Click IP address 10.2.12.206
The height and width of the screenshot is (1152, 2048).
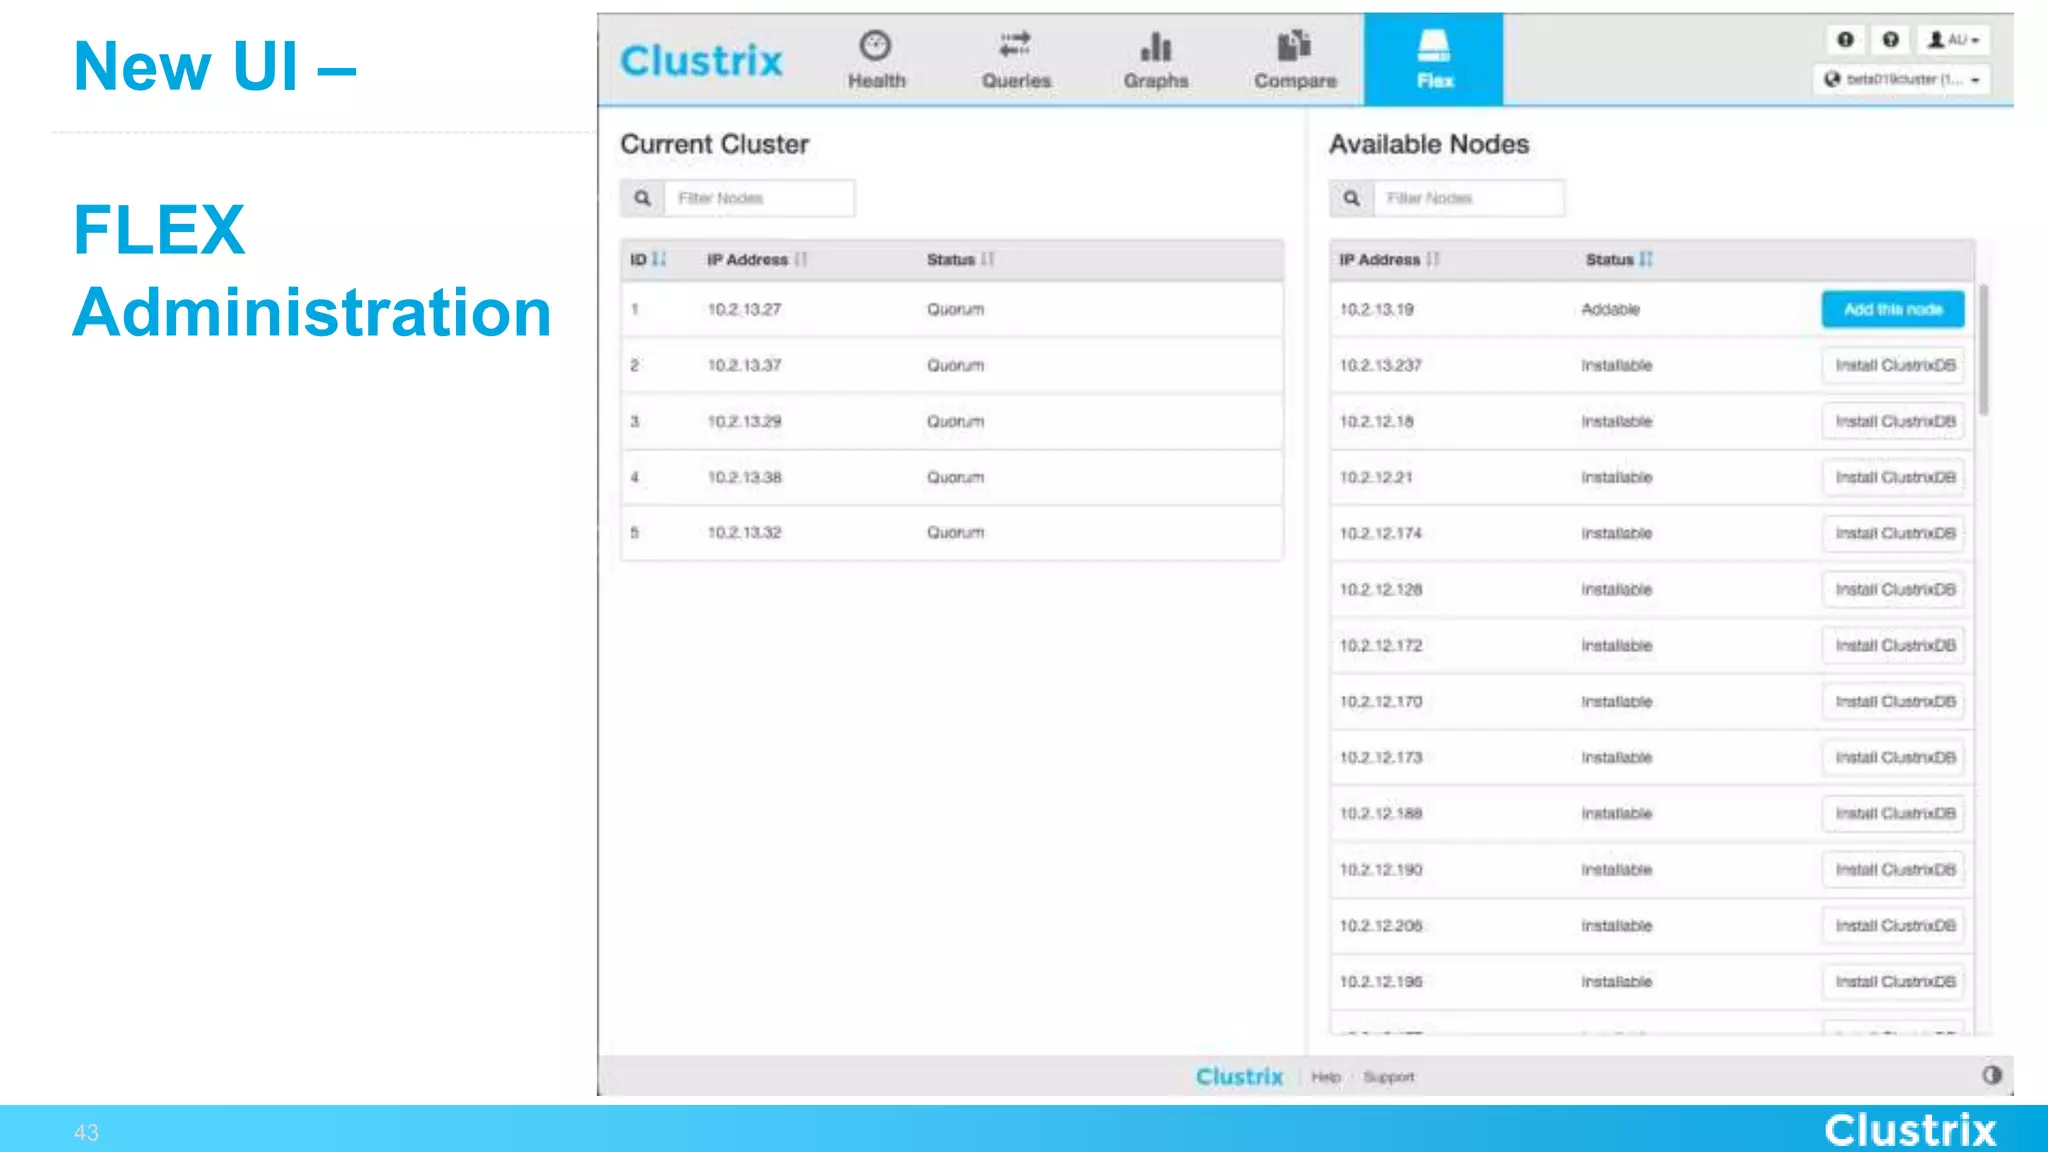pyautogui.click(x=1380, y=925)
